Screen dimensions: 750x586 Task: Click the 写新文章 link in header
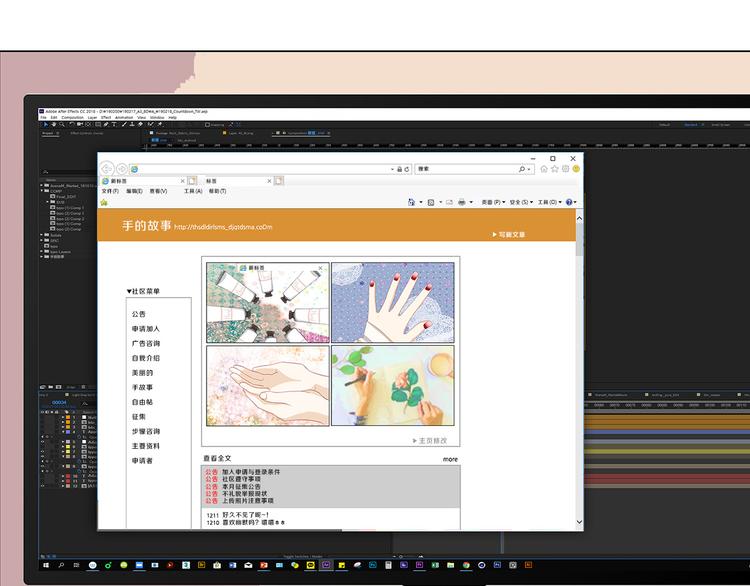pos(509,234)
